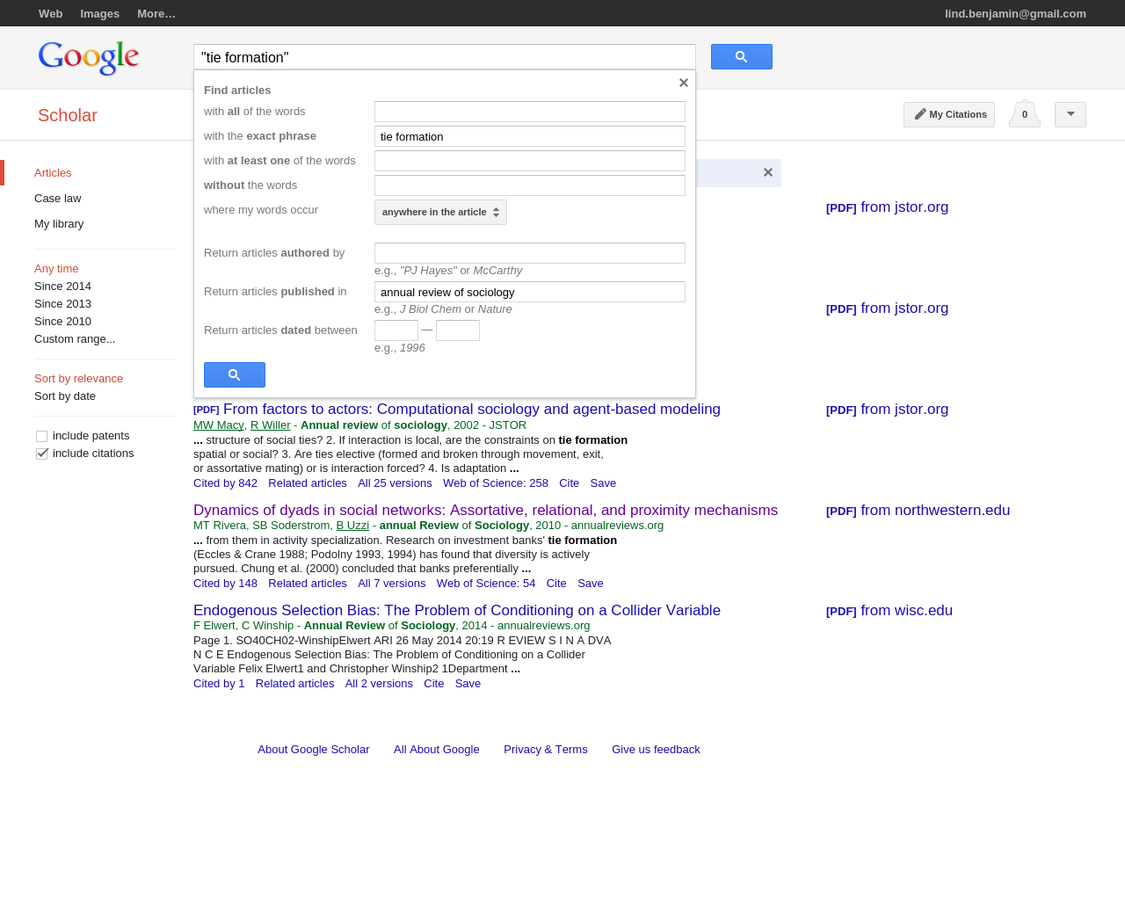The height and width of the screenshot is (900, 1125).
Task: Open PDF from wisc.edu
Action: (x=889, y=611)
